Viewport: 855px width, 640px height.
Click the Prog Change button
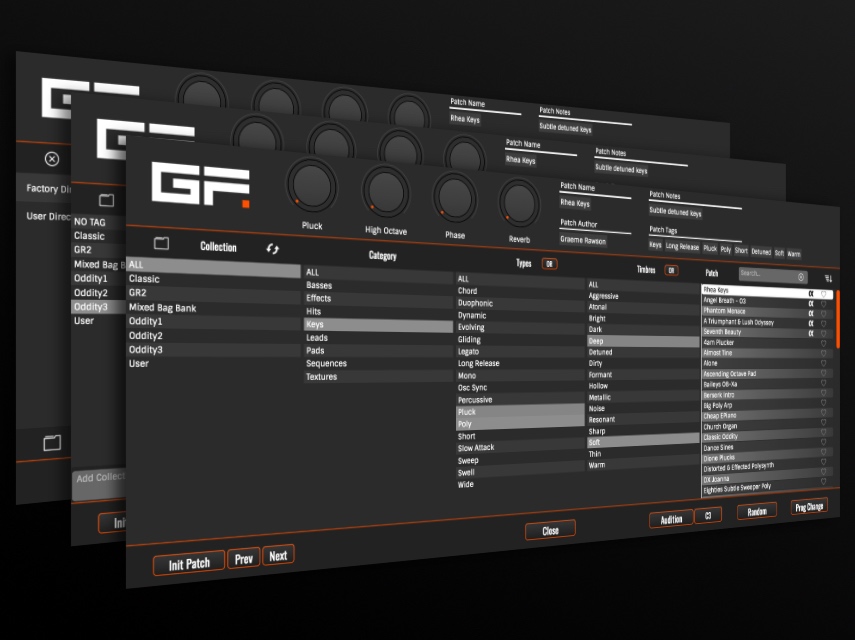coord(811,507)
